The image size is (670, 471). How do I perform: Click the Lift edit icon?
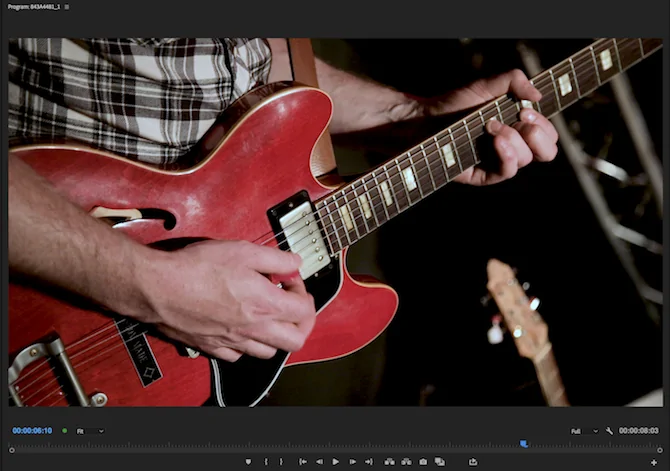coord(389,462)
